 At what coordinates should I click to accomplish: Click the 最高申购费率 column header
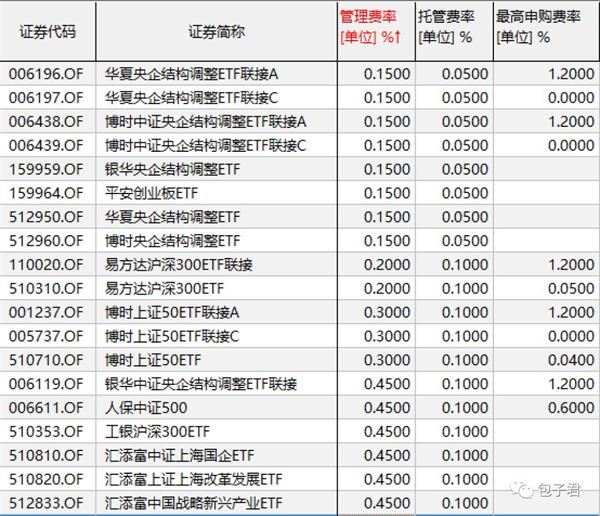[546, 31]
